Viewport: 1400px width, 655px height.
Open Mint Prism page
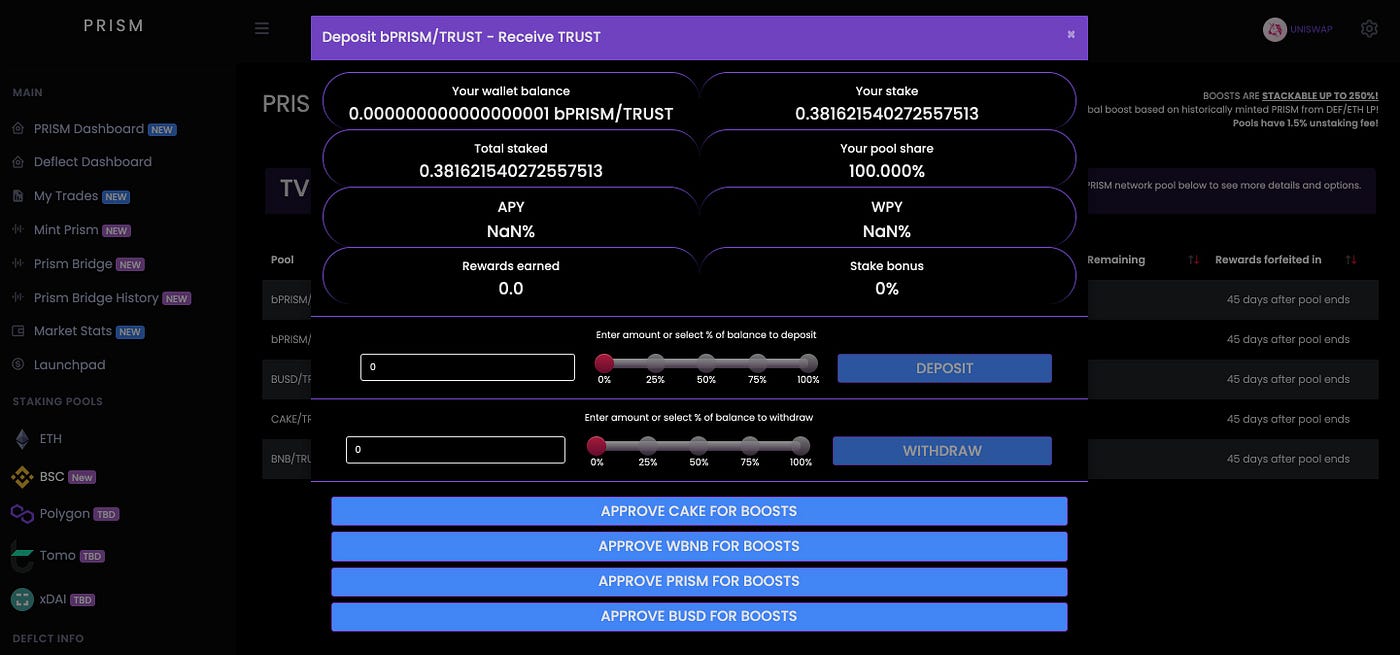(66, 230)
